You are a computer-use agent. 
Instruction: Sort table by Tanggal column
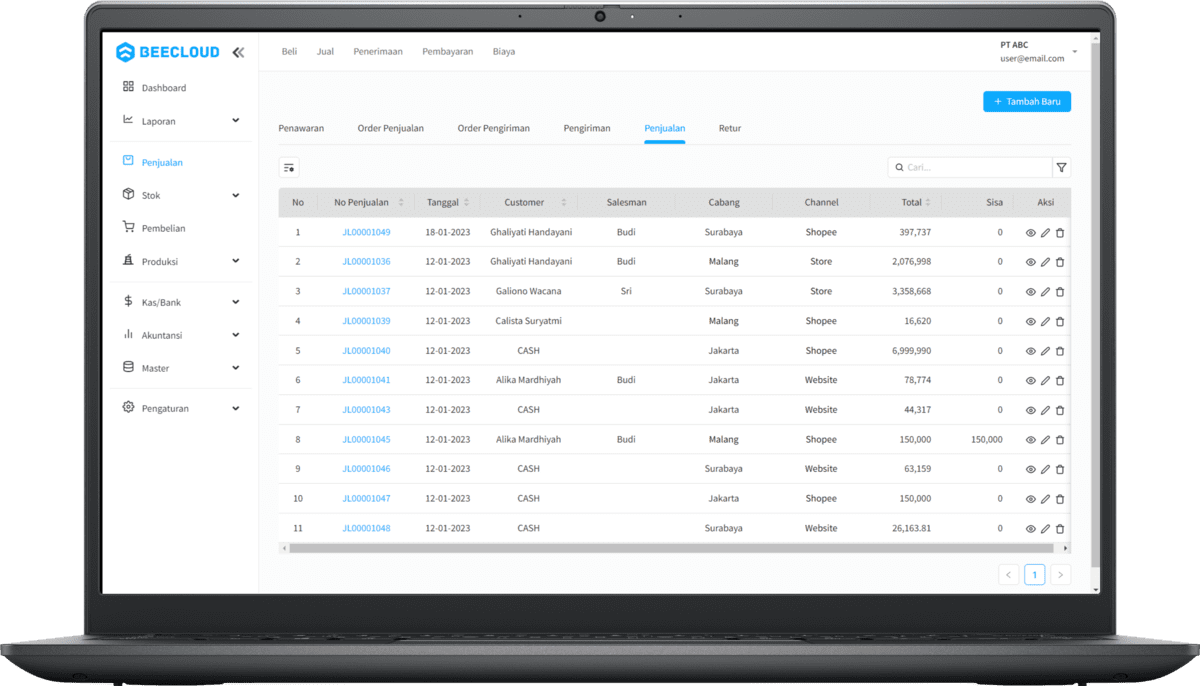(x=466, y=203)
